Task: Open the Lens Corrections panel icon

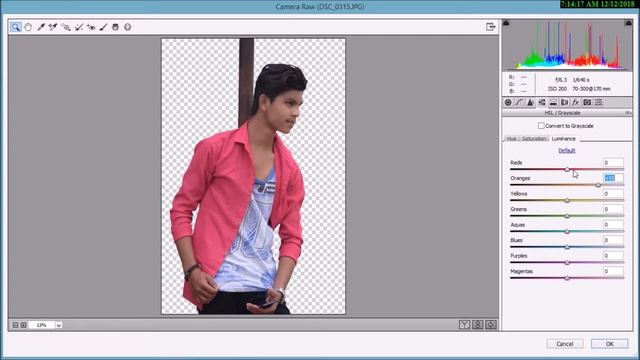Action: click(564, 102)
